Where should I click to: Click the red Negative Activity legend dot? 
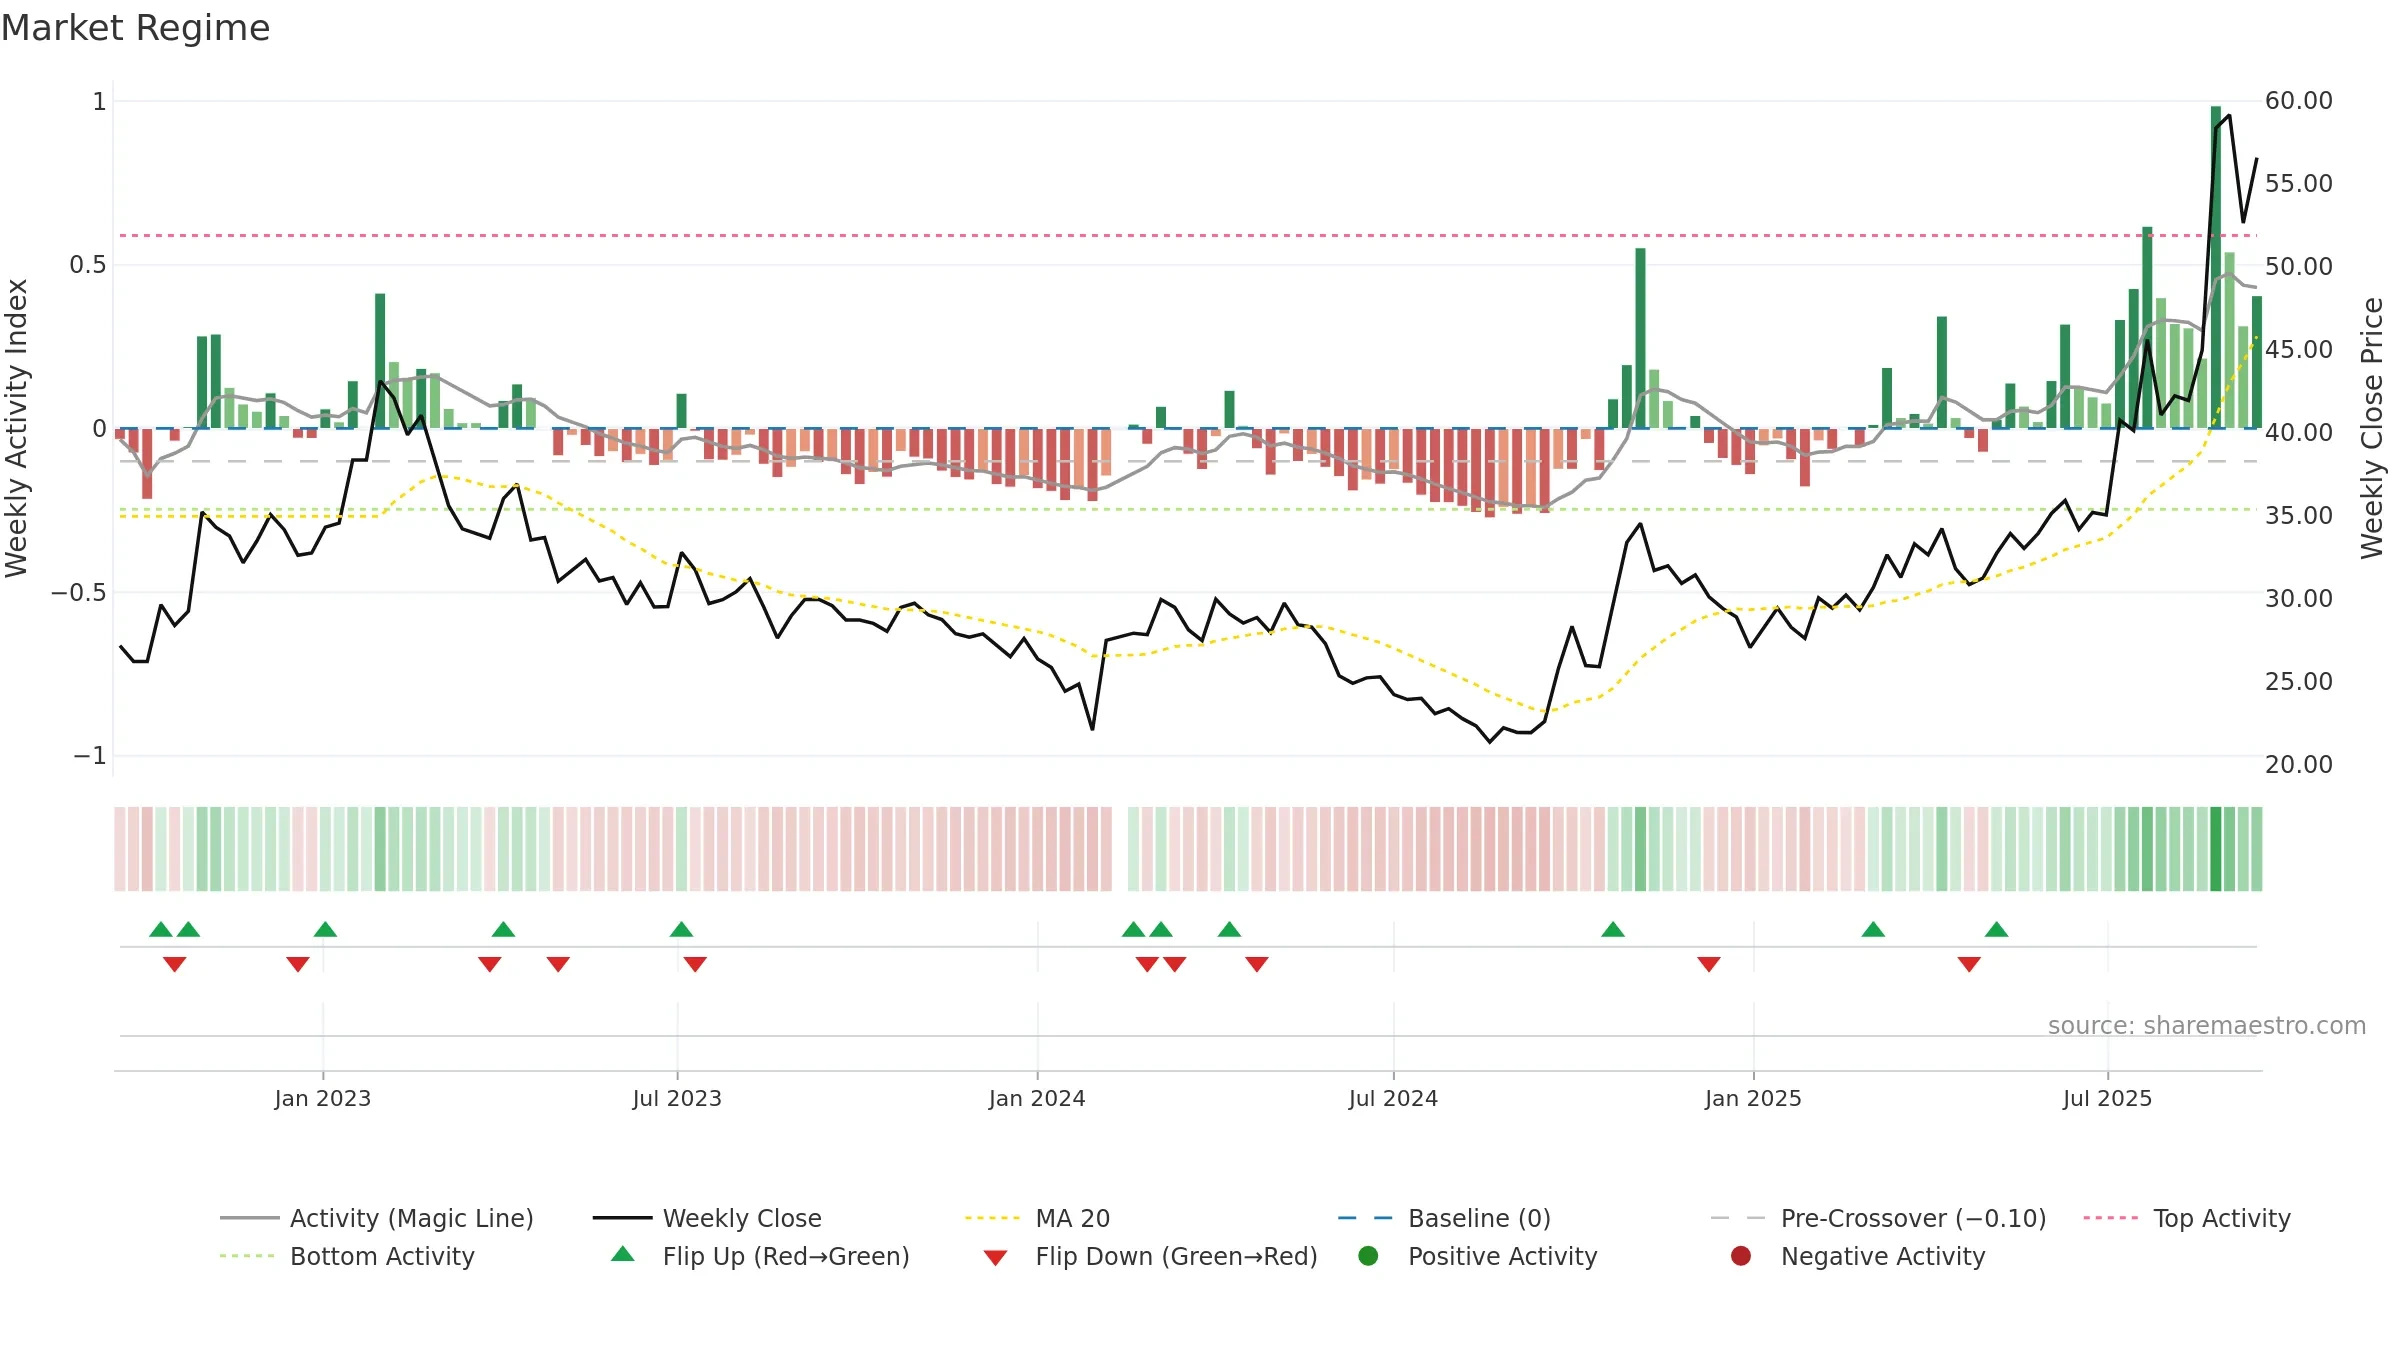[1741, 1256]
